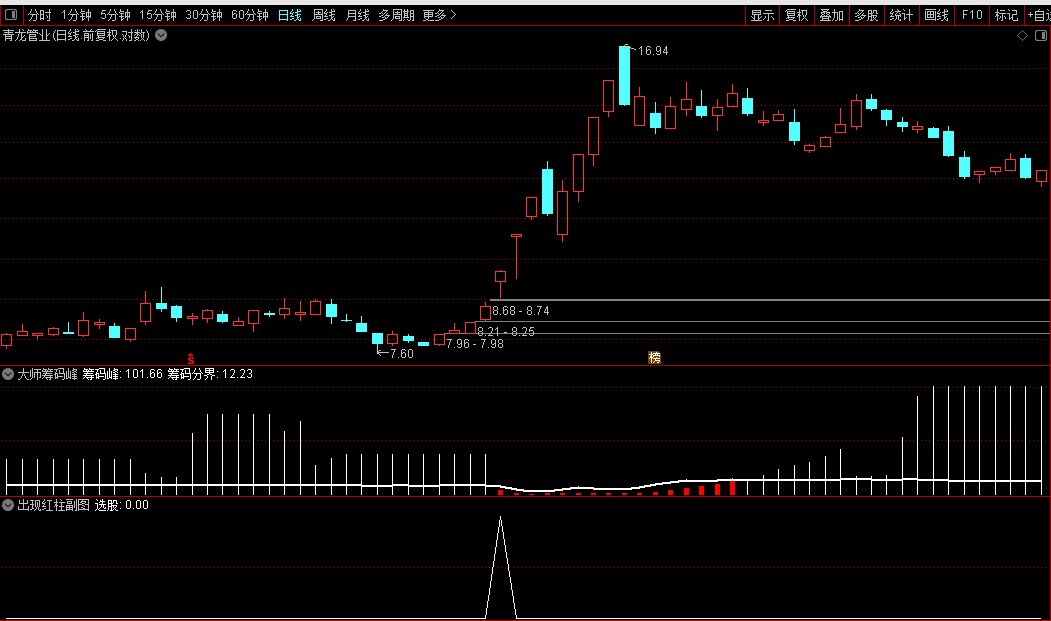Open the 出现红柱副图 indicator dropdown
Image resolution: width=1051 pixels, height=621 pixels.
tap(8, 506)
